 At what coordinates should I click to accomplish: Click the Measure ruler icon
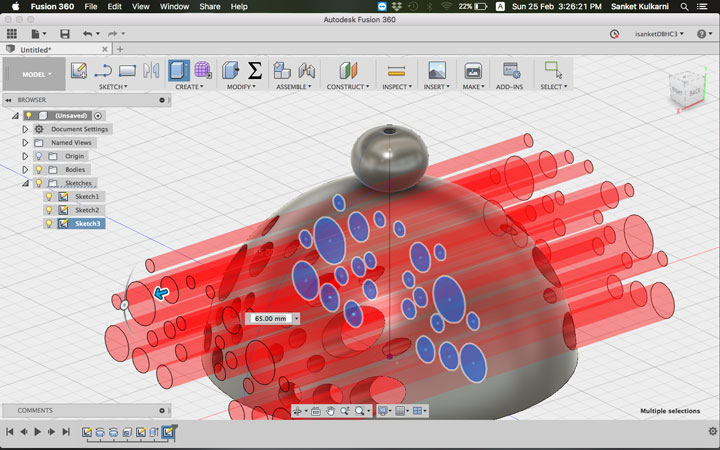396,70
